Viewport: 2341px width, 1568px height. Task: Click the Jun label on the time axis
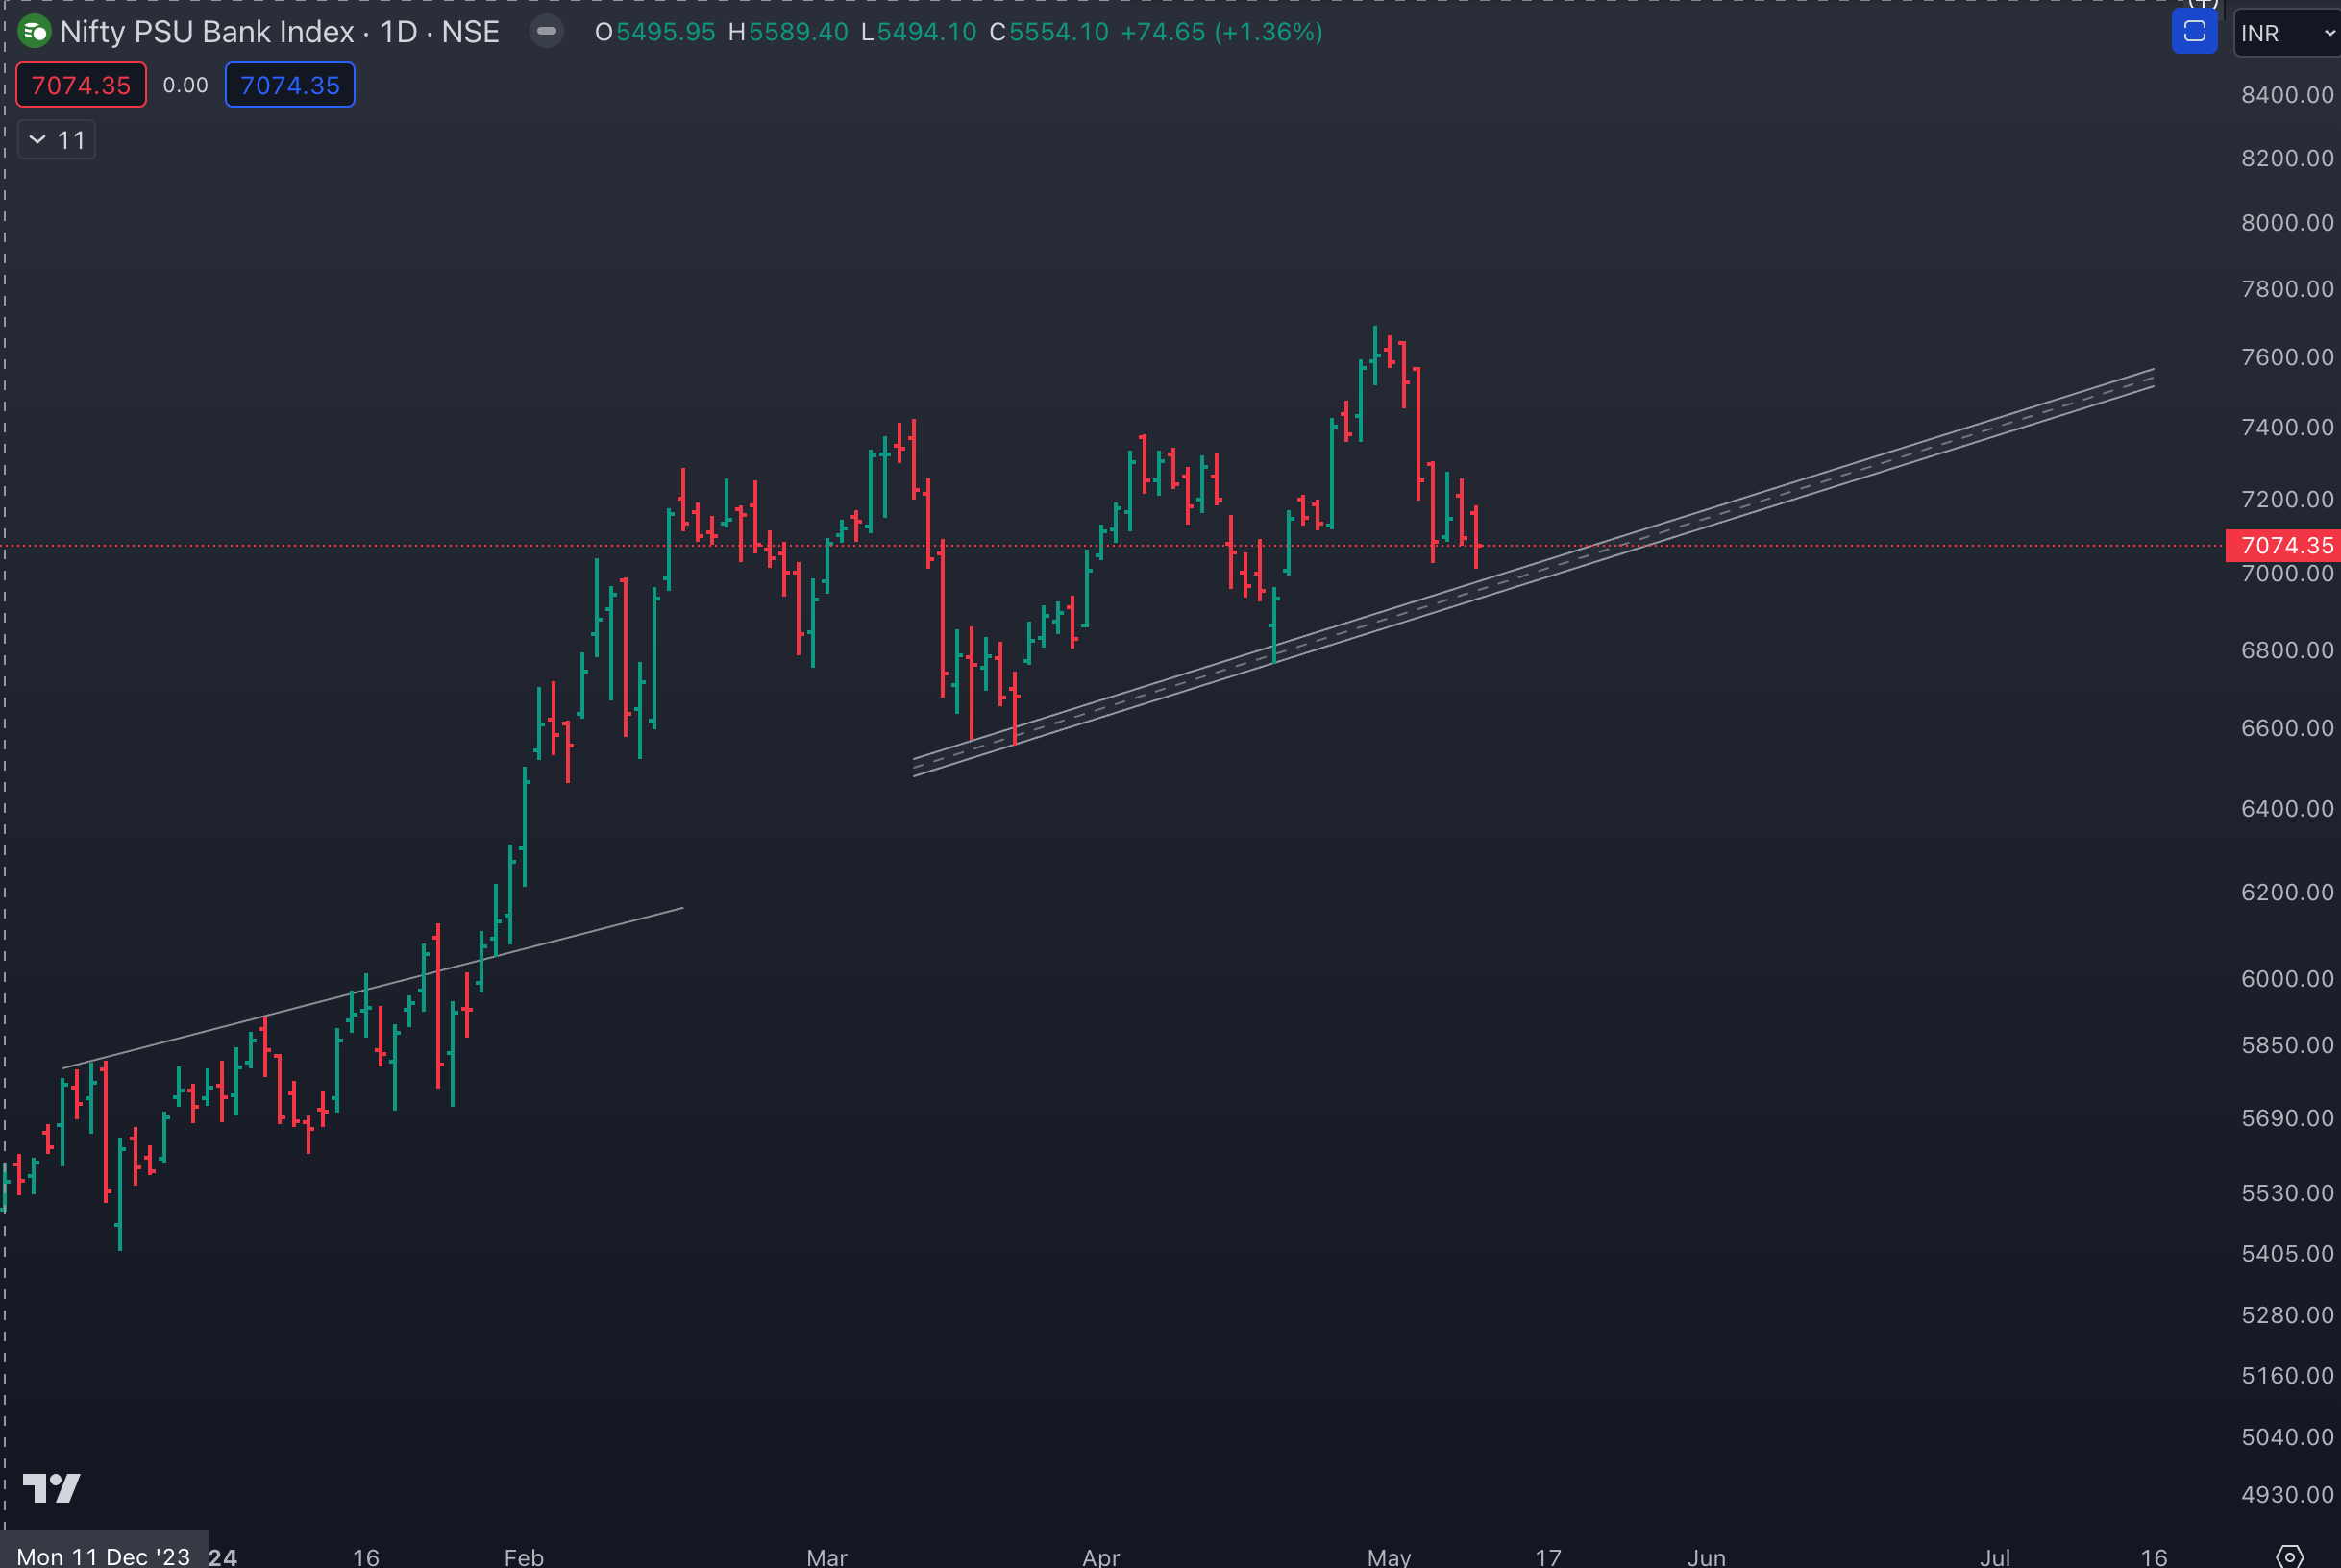[x=1706, y=1557]
